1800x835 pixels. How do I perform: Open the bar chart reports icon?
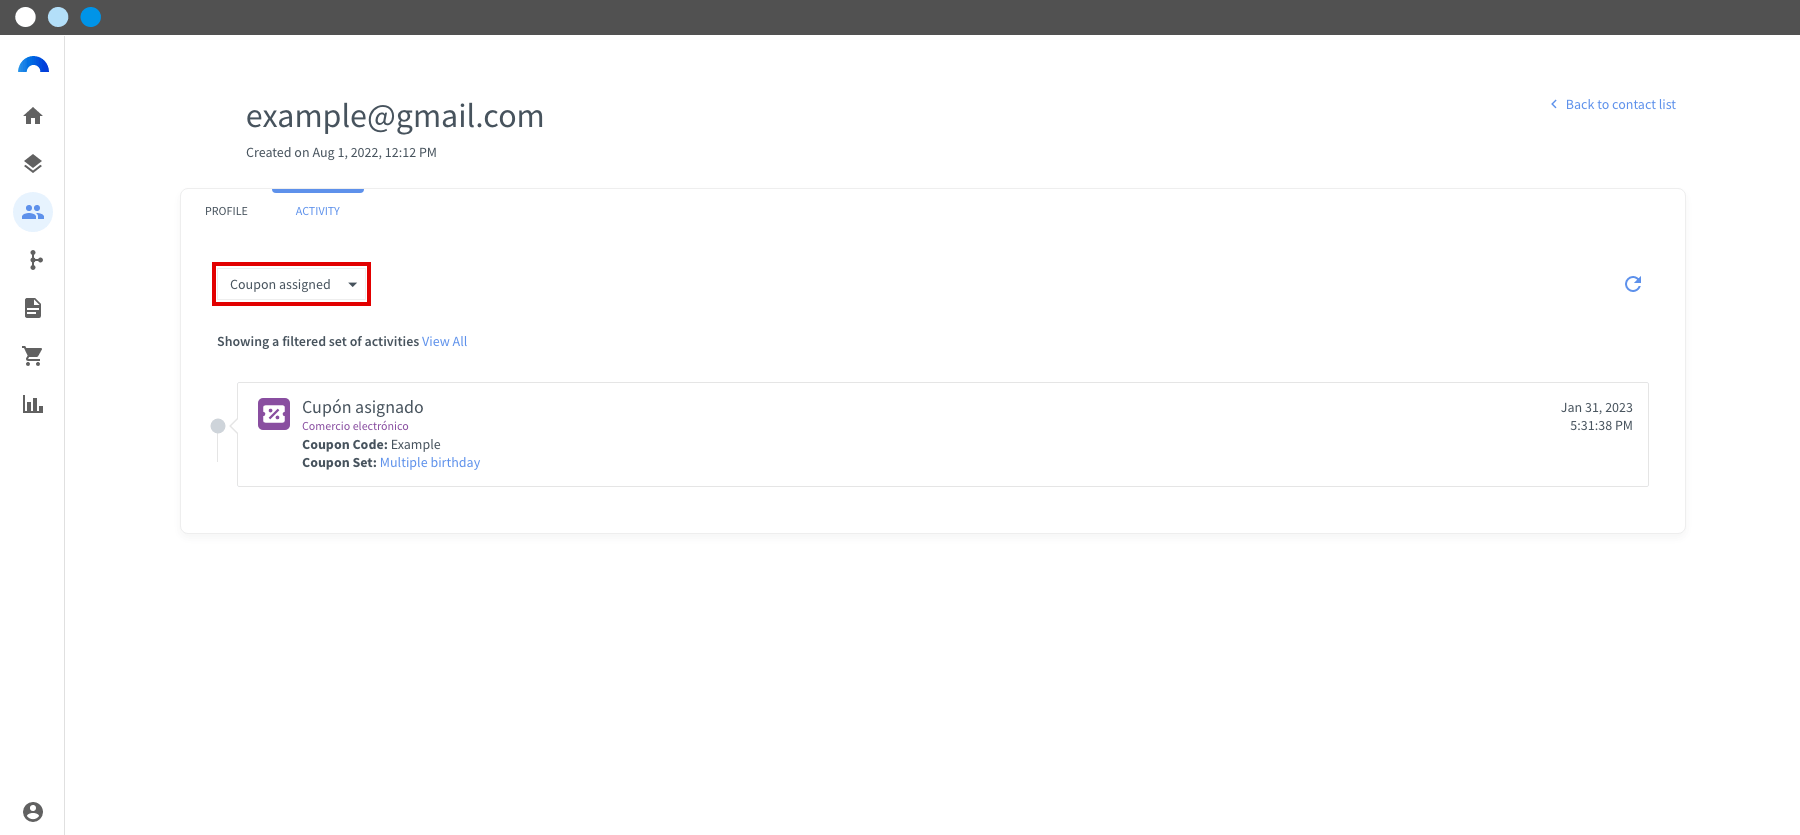click(33, 404)
